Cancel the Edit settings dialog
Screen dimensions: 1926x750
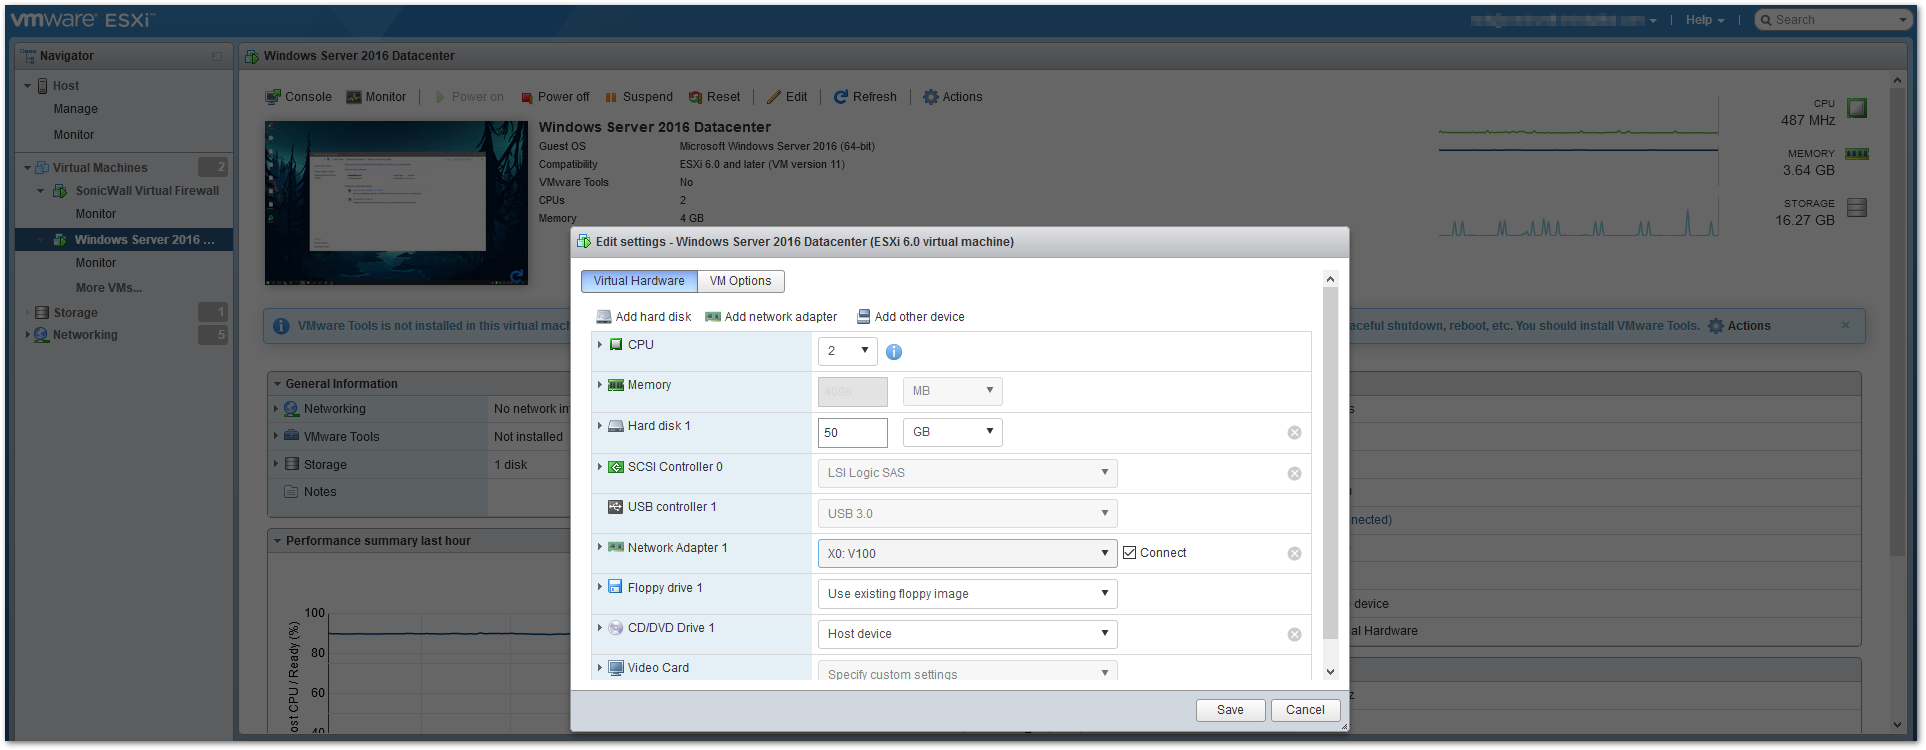(x=1305, y=710)
